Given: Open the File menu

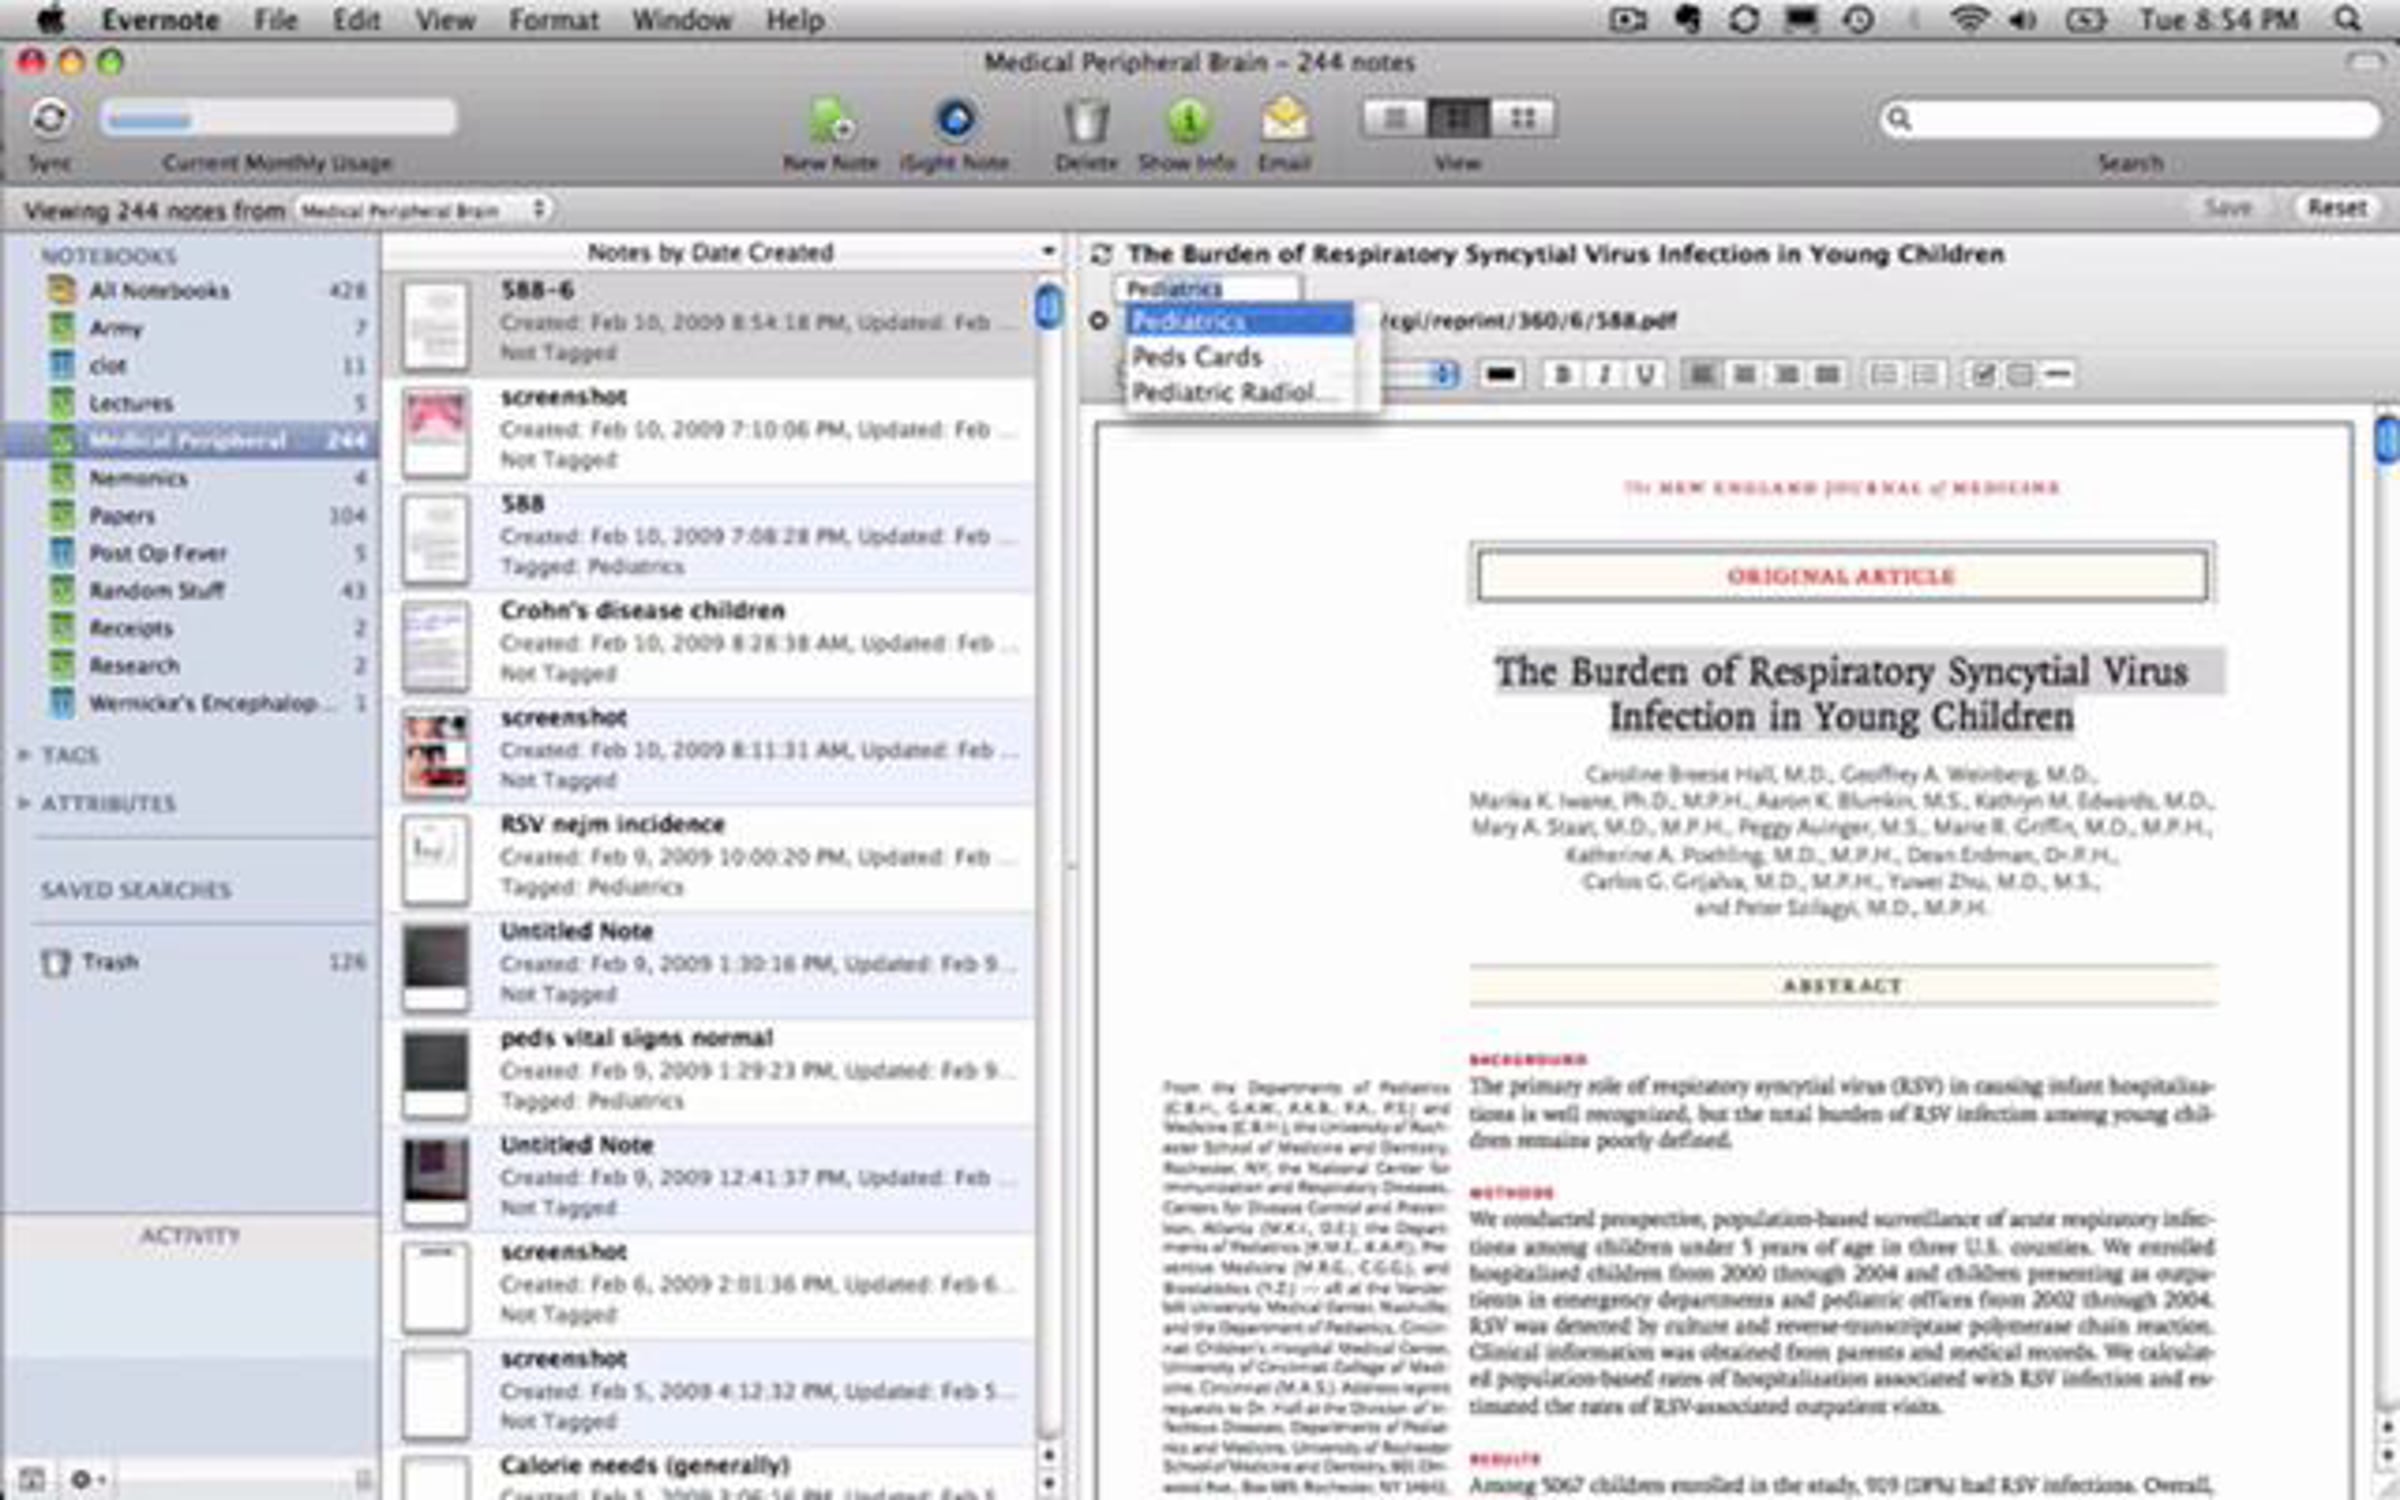Looking at the screenshot, I should tap(275, 20).
